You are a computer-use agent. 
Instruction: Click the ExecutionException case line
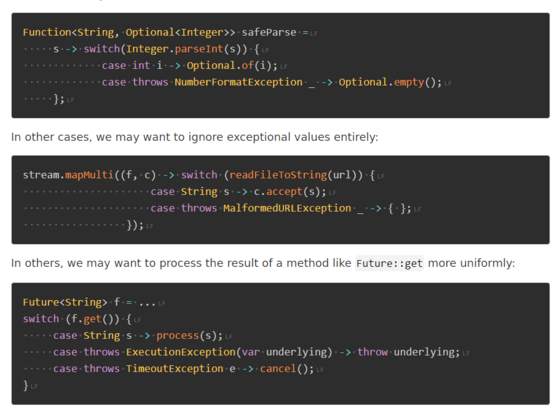(x=256, y=352)
